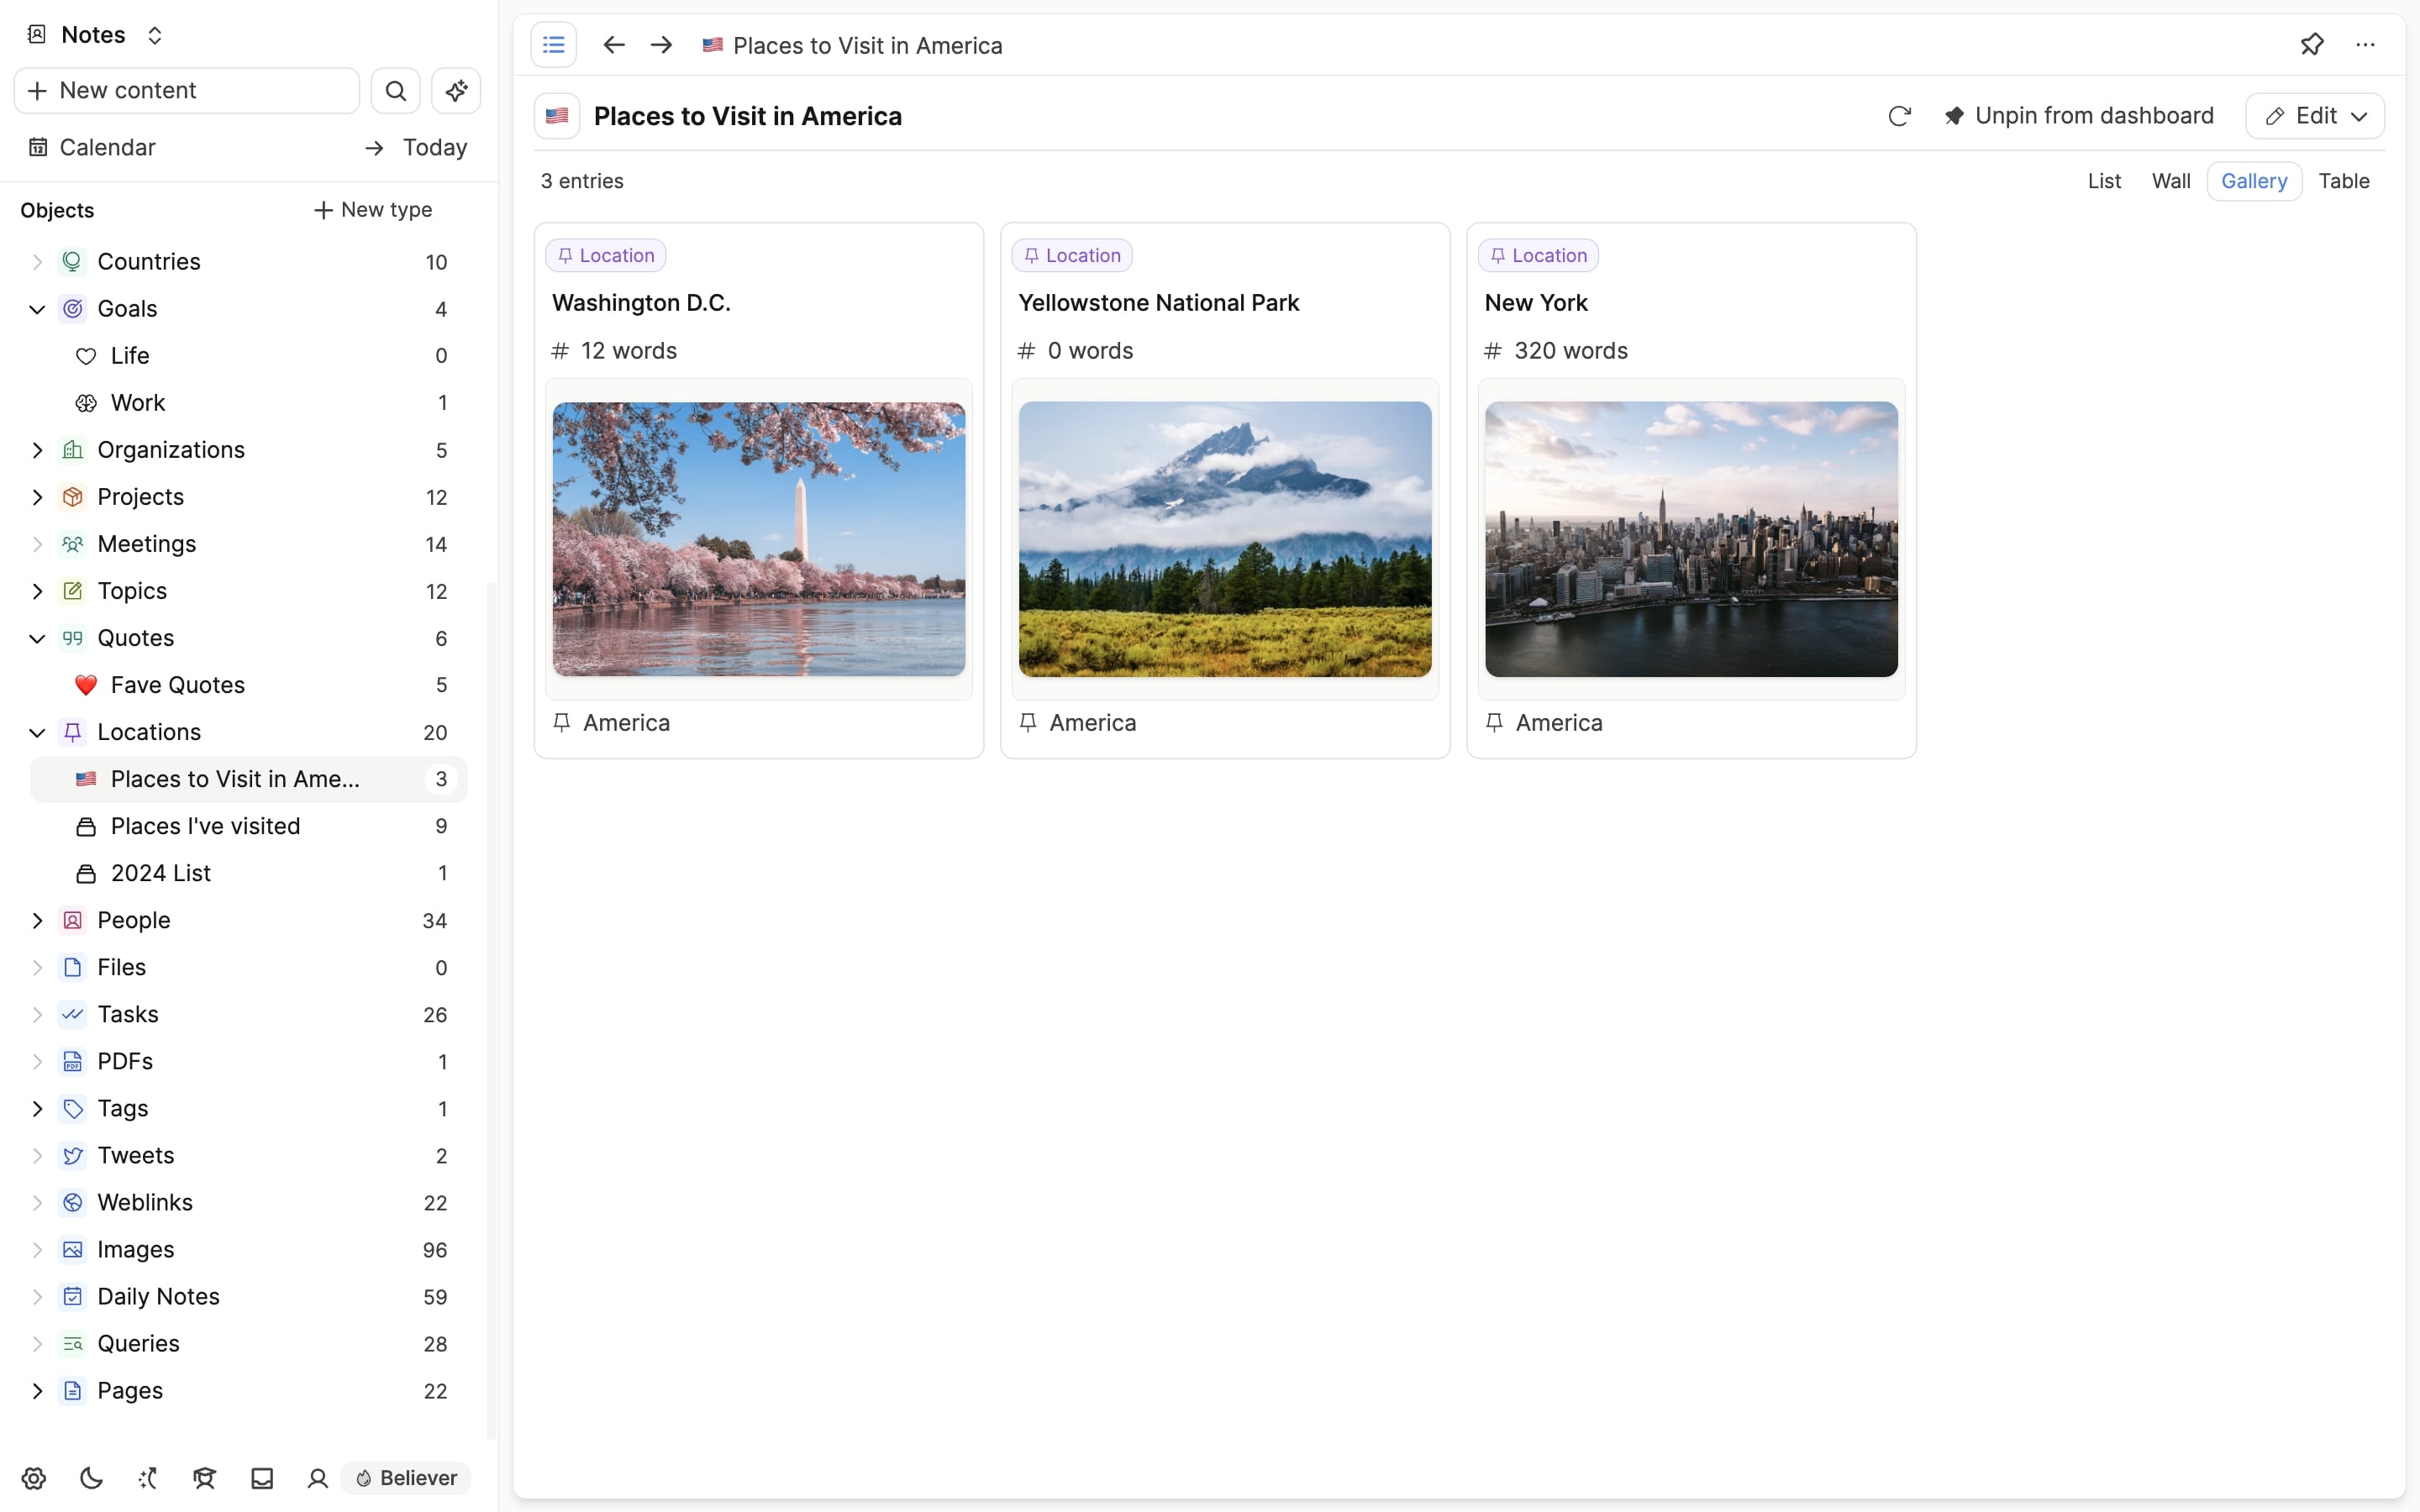
Task: Click the flag icon beside page title
Action: click(x=557, y=116)
